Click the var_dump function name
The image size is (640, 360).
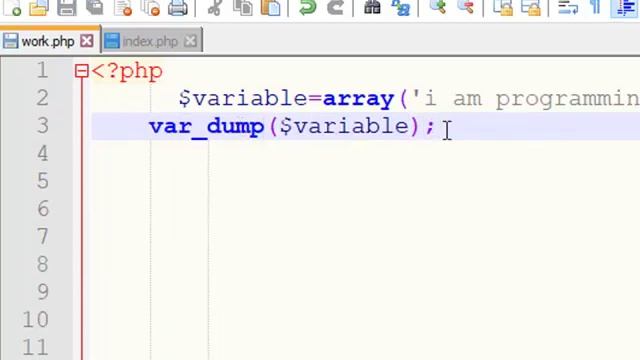pyautogui.click(x=207, y=127)
